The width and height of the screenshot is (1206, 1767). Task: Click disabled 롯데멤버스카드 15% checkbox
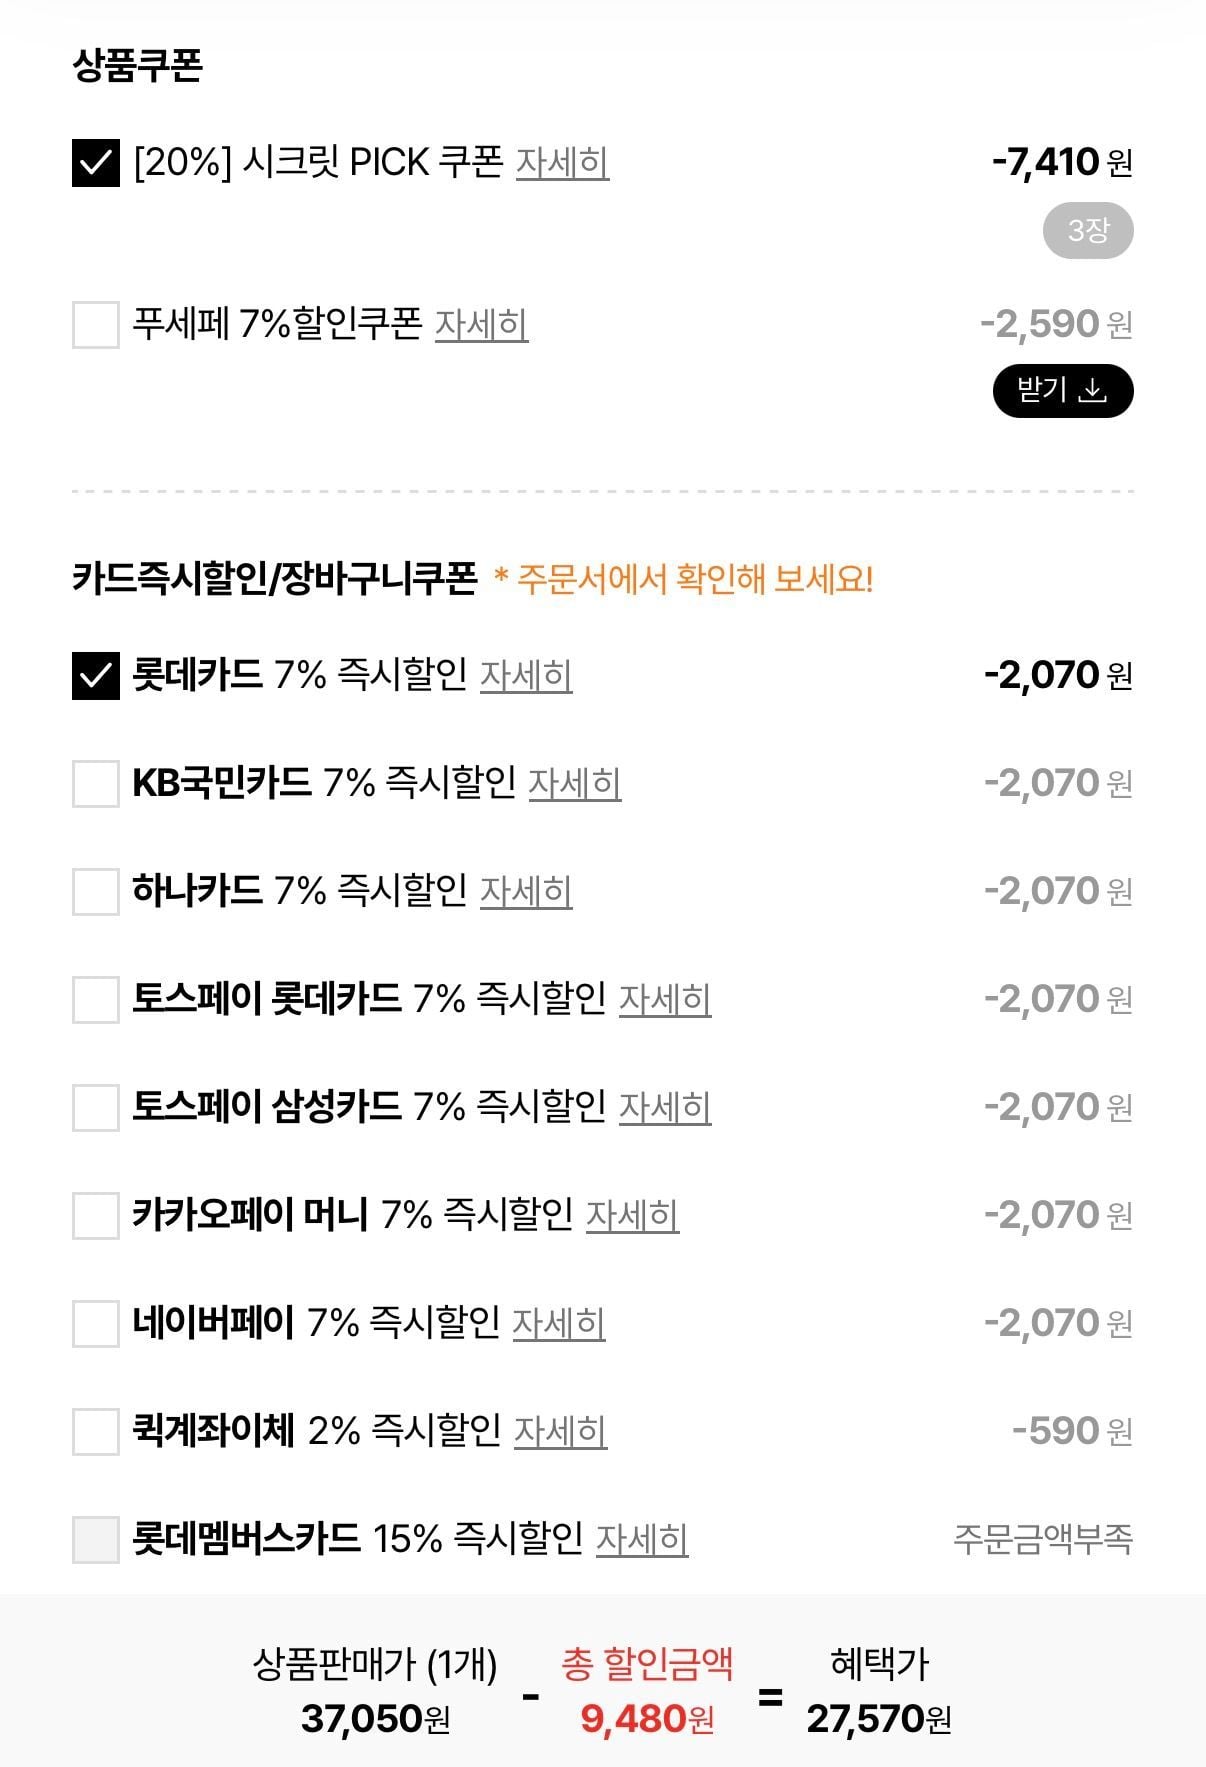pyautogui.click(x=96, y=1540)
